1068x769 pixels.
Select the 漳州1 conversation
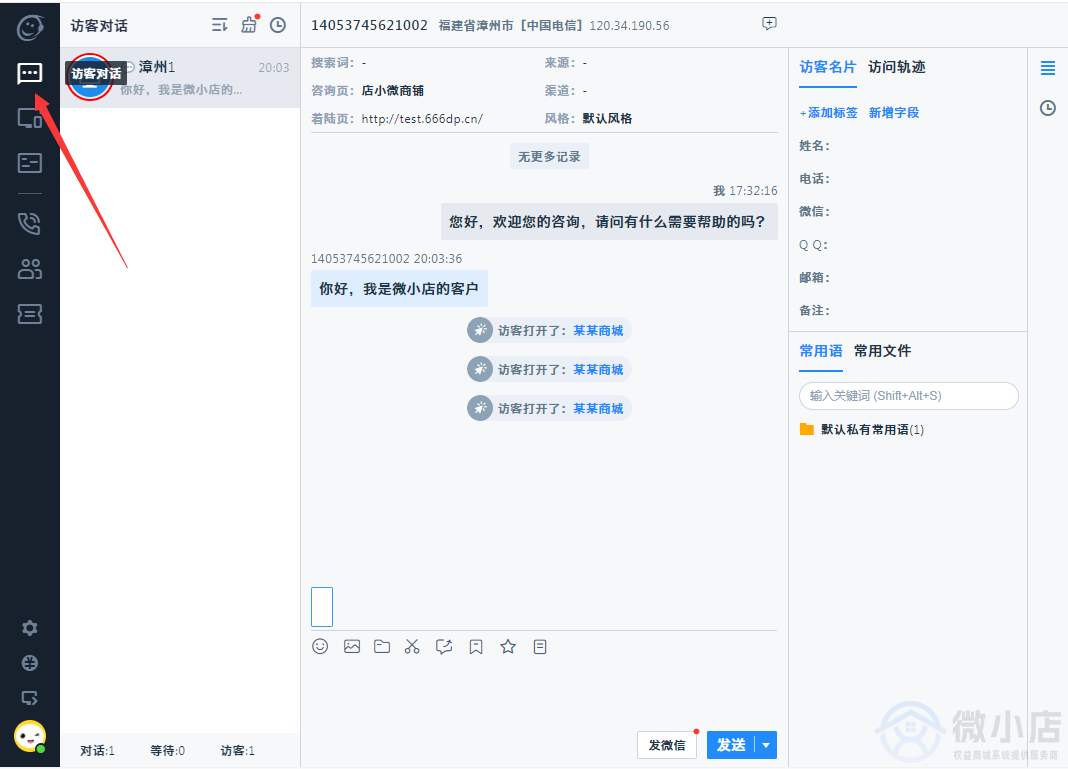180,78
